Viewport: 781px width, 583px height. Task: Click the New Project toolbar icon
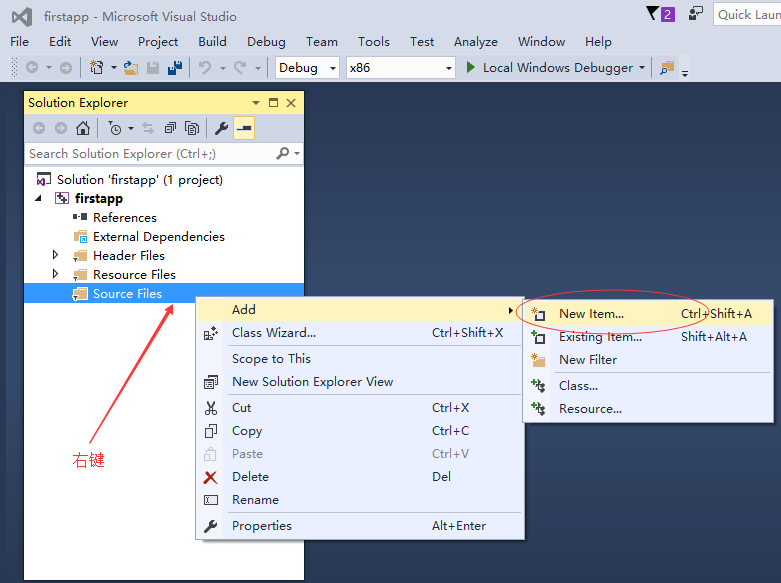[97, 68]
